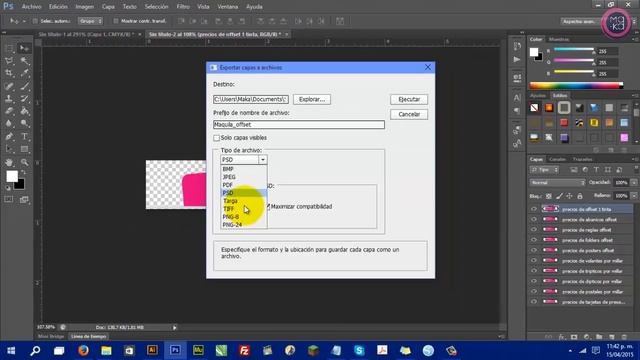Open the Archivo menu
Viewport: 640px width, 360px height.
coord(31,7)
